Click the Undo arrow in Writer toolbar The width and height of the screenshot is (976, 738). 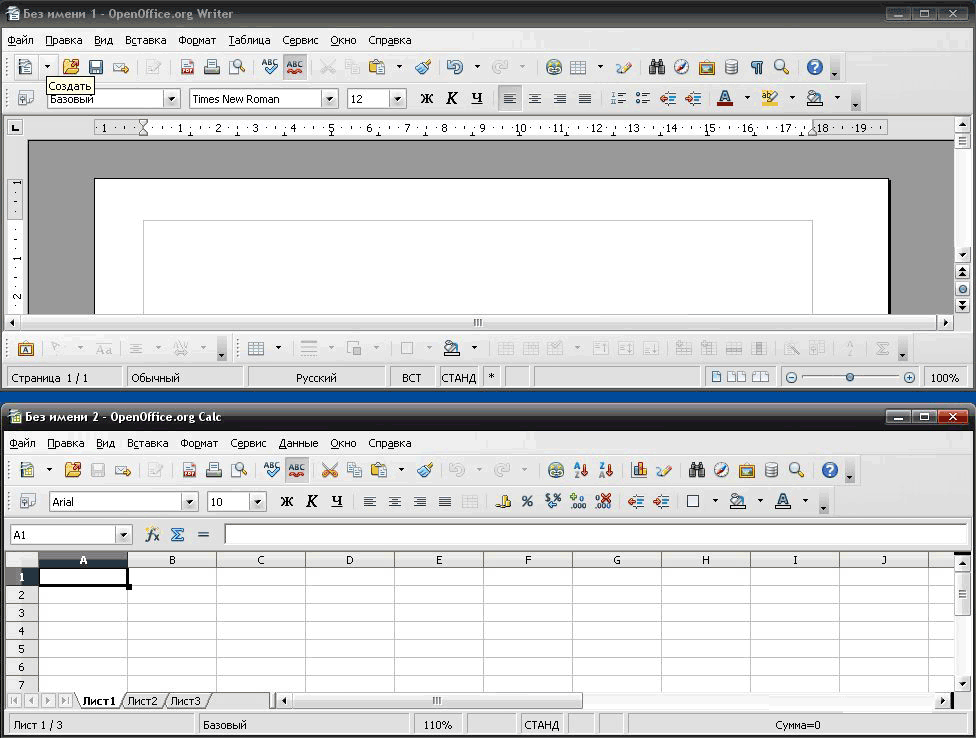pyautogui.click(x=455, y=67)
